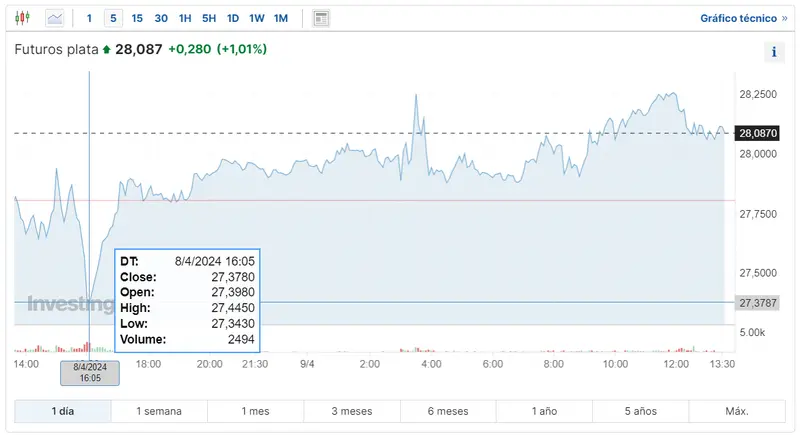This screenshot has width=800, height=438.
Task: Click the double chevron after Gráfico técnico
Action: pos(784,18)
